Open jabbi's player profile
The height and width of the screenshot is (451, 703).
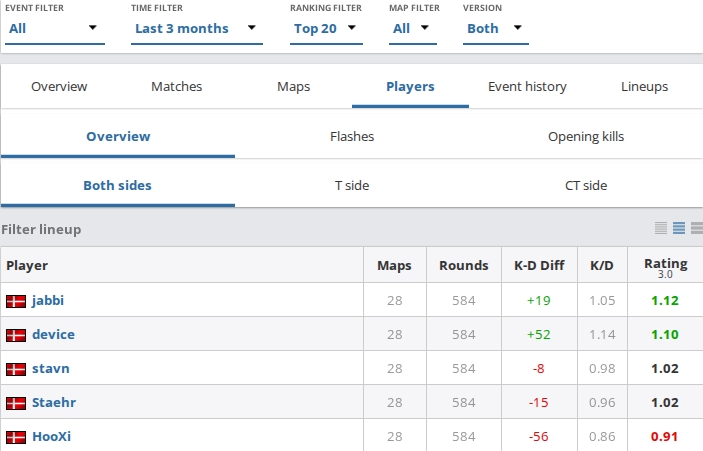click(x=48, y=300)
